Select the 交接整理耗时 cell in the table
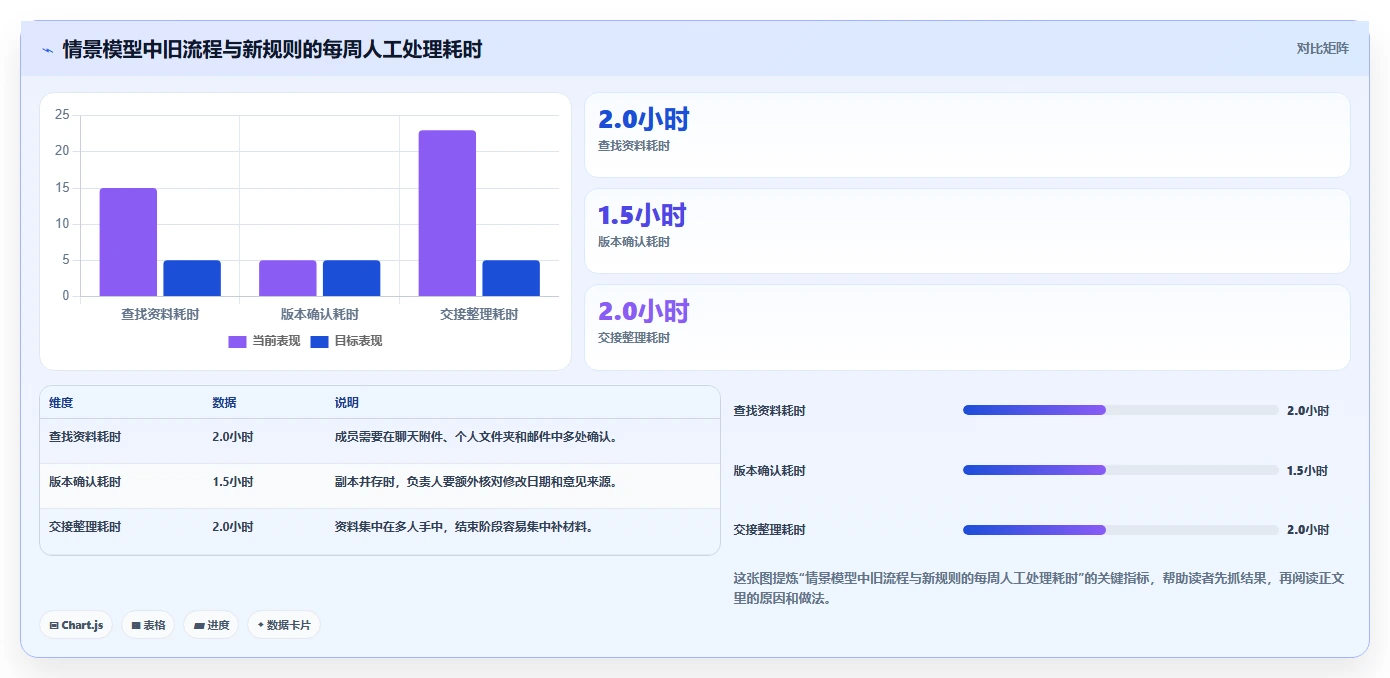Screen dimensions: 1390x678 tap(85, 527)
